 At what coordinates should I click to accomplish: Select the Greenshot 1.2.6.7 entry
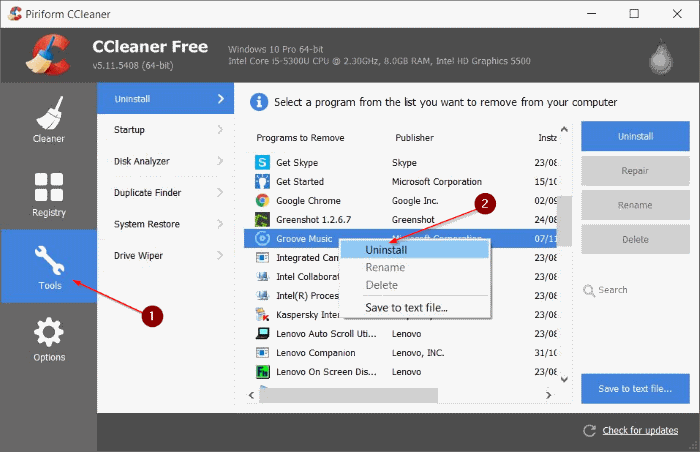click(x=400, y=220)
